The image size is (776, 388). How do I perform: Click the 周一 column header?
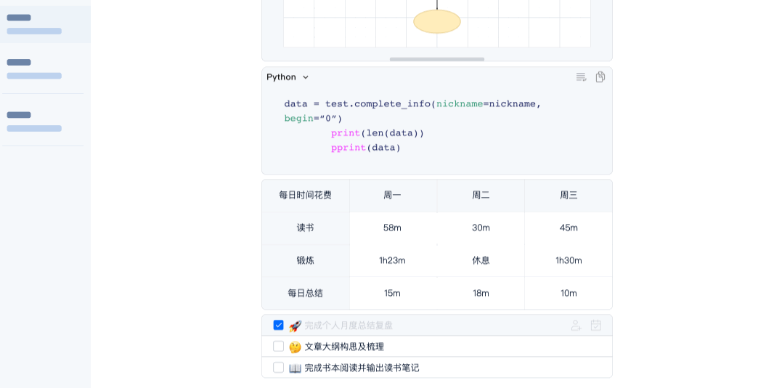(393, 195)
